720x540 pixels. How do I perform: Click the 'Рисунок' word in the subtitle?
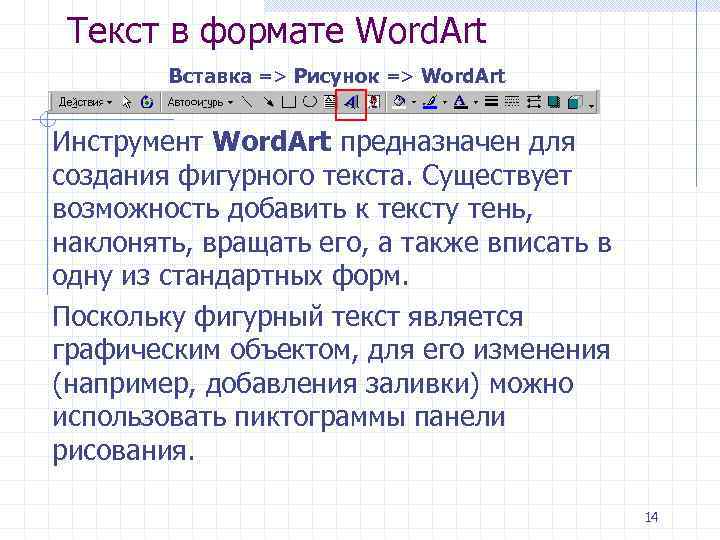[337, 76]
